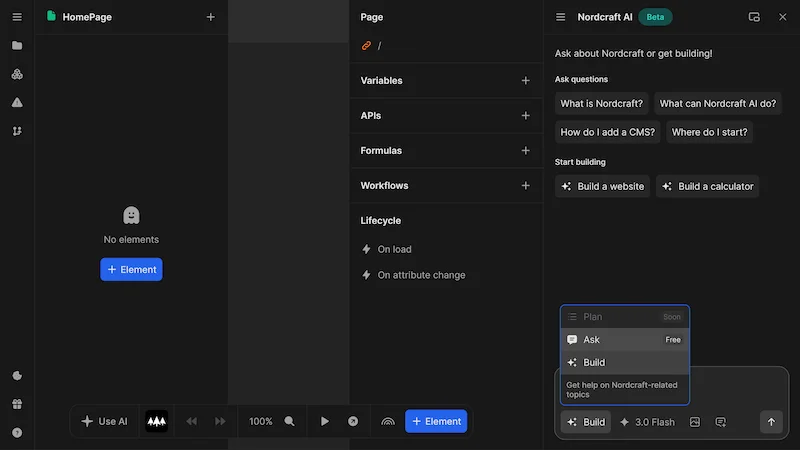Screen dimensions: 800x450
Task: Click the play preview button
Action: (324, 421)
